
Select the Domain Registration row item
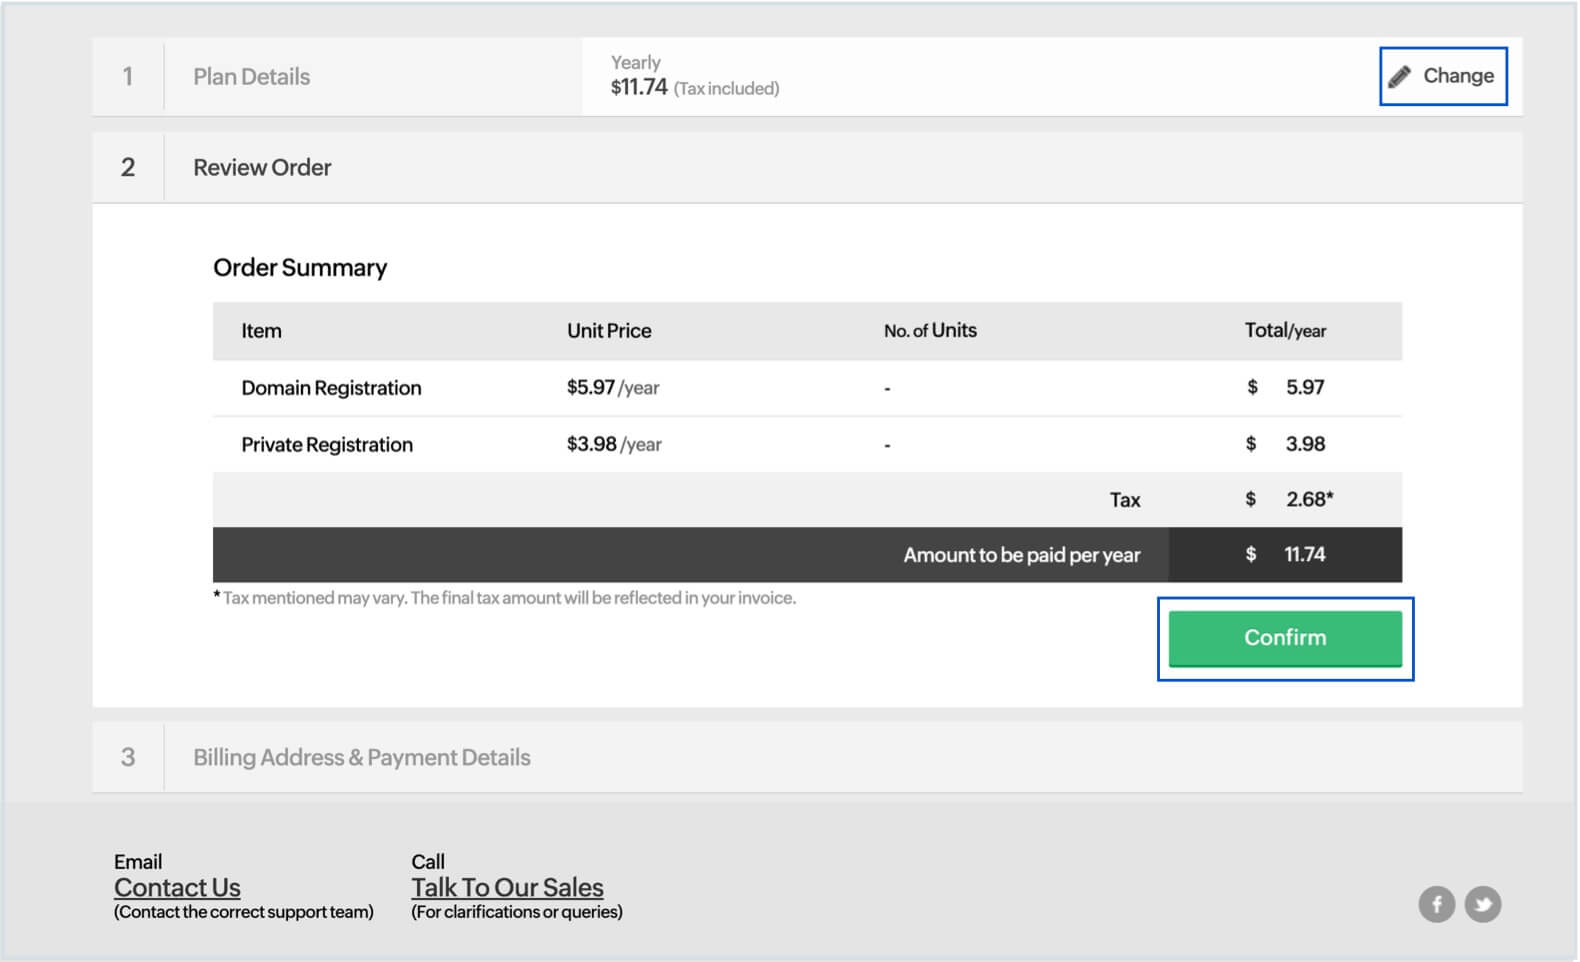331,388
